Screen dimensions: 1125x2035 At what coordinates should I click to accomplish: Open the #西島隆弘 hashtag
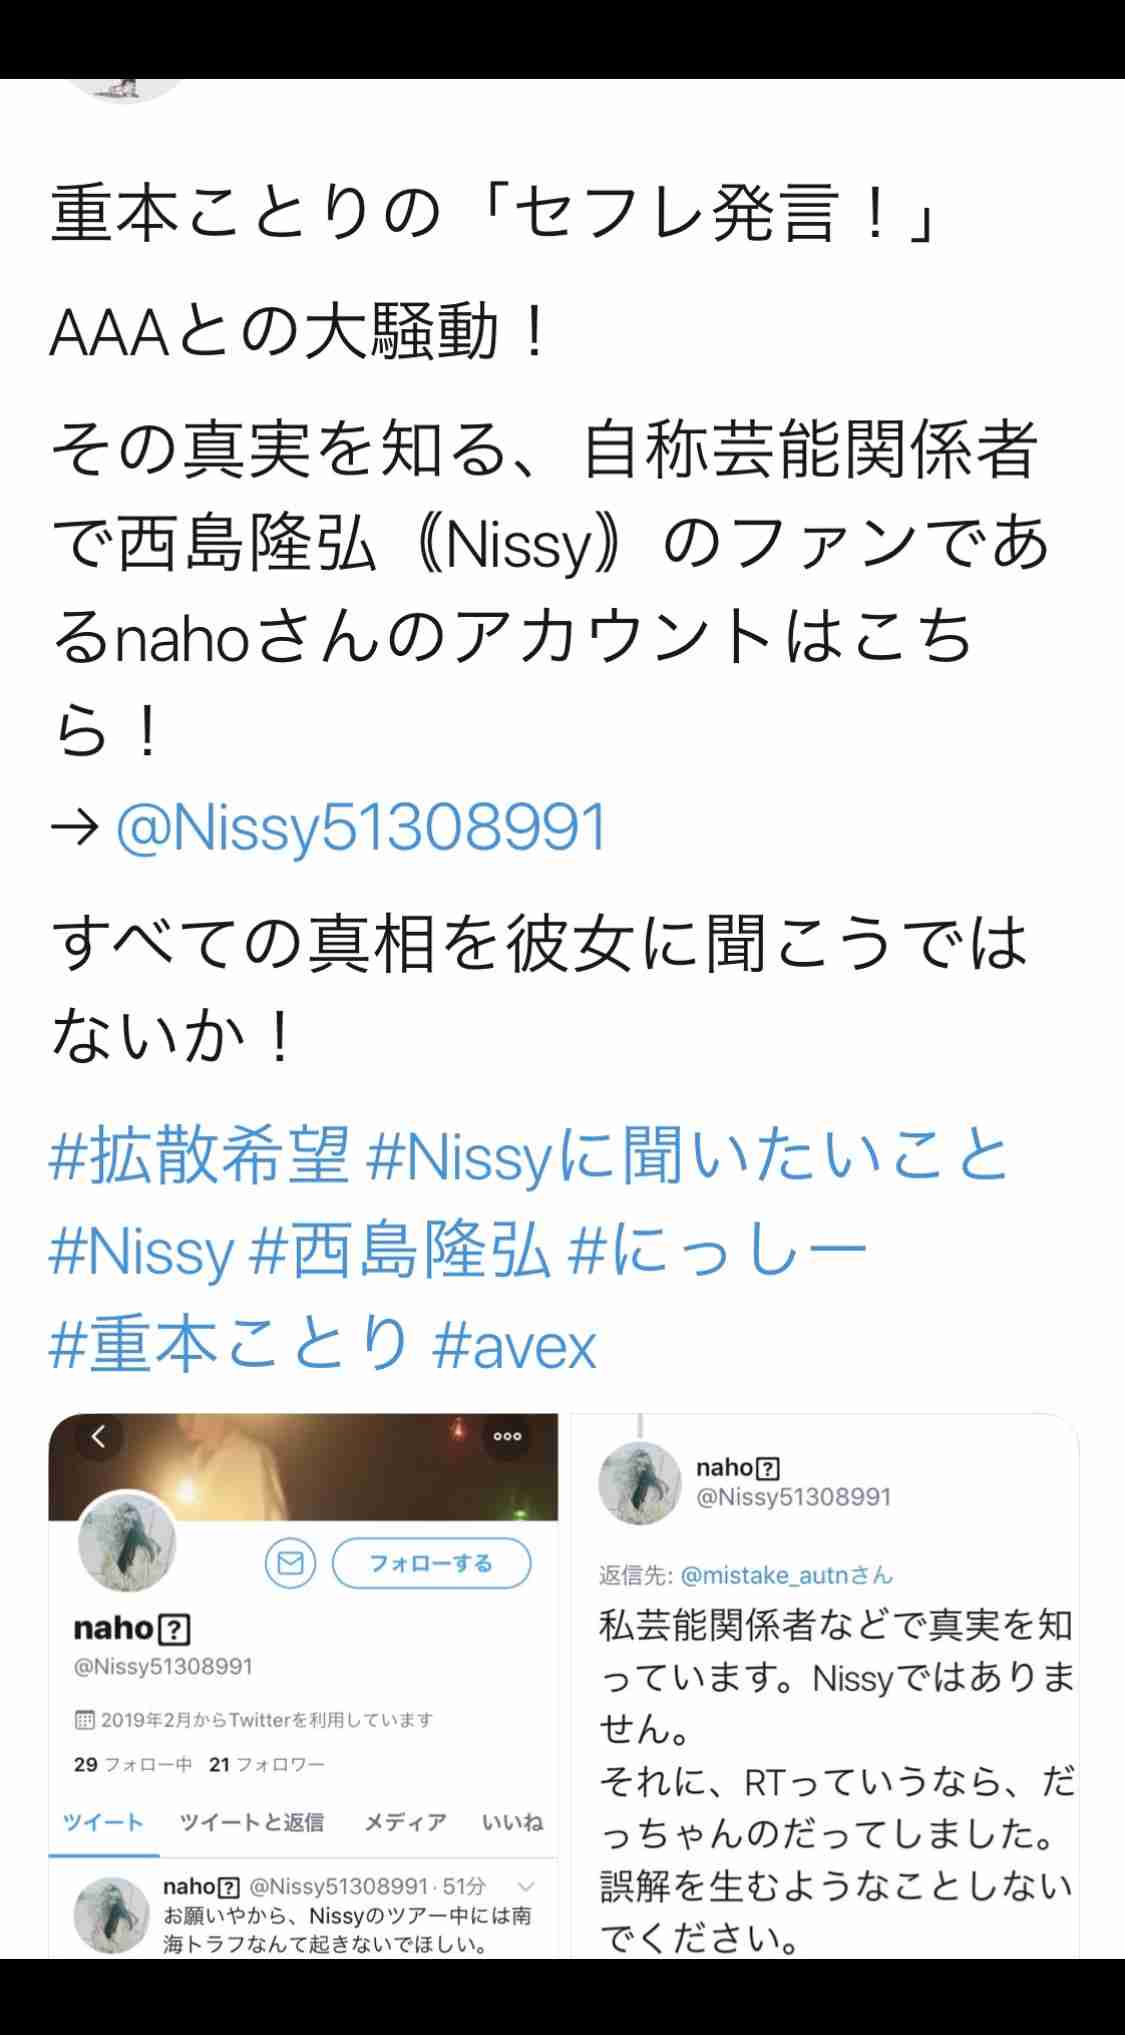(x=399, y=1251)
